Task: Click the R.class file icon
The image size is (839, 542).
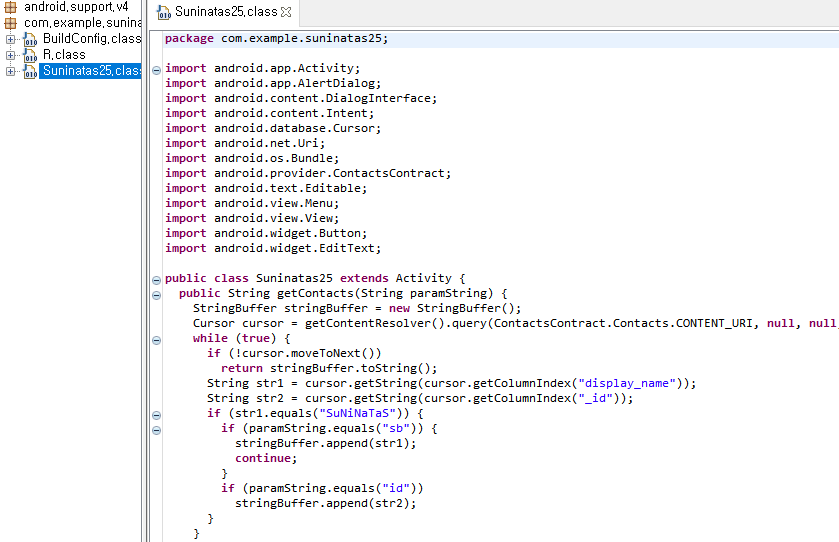Action: [x=30, y=56]
